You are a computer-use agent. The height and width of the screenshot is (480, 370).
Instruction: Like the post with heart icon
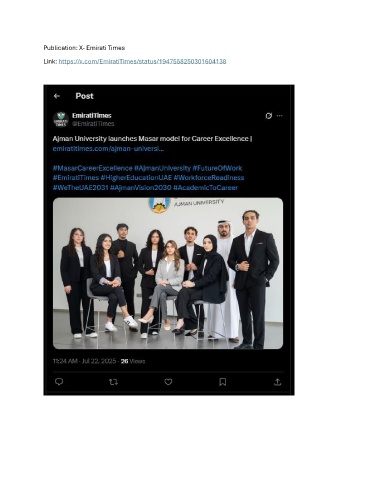pyautogui.click(x=168, y=382)
